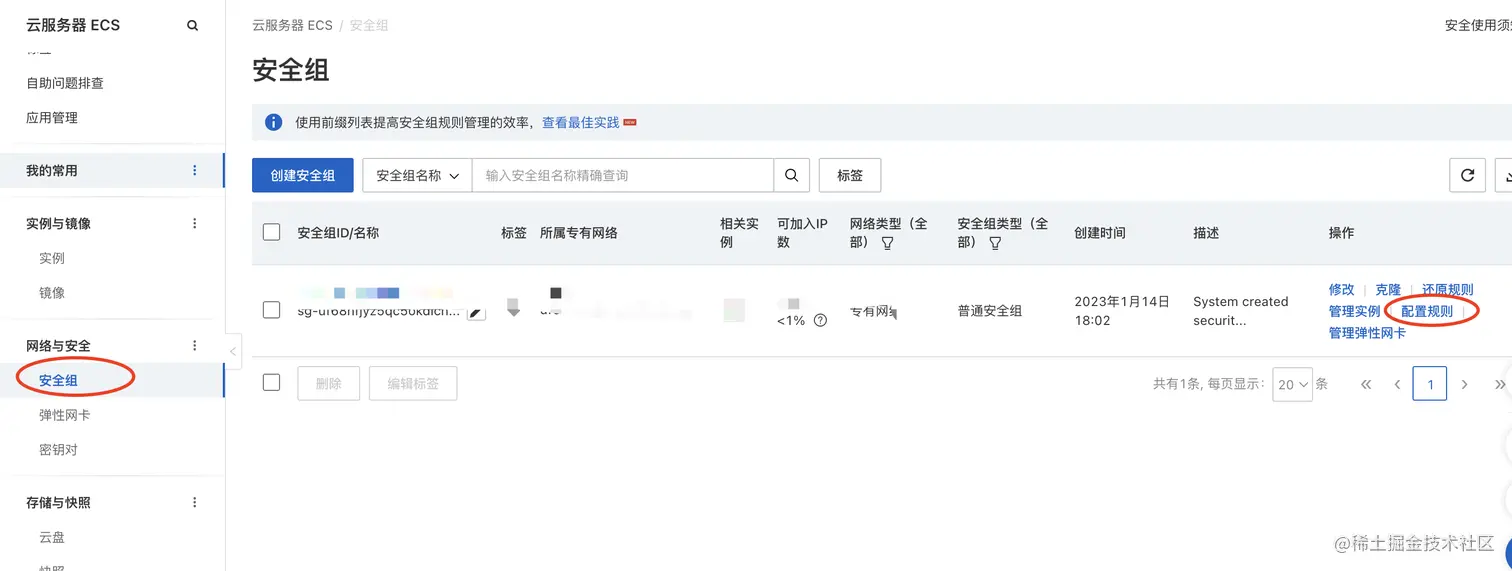
Task: Open the 网络与安全 three-dot menu
Action: 195,346
